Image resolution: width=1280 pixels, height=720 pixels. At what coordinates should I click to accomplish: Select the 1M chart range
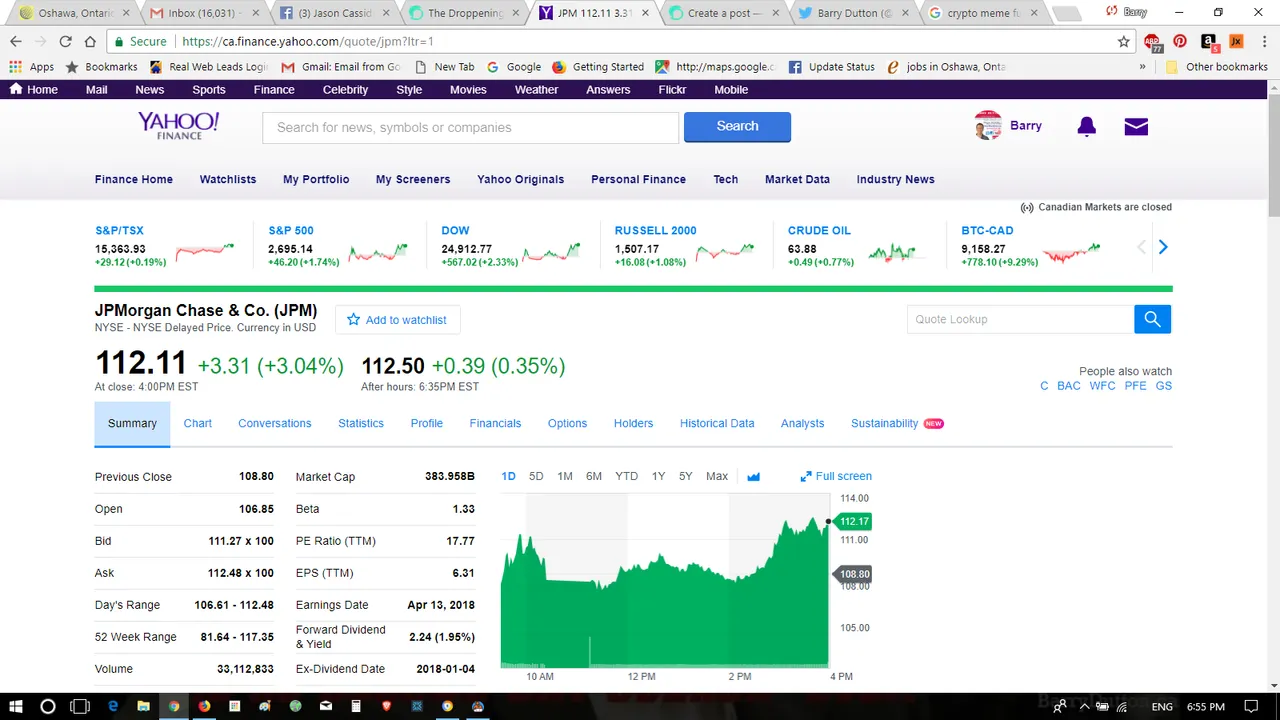pyautogui.click(x=565, y=476)
